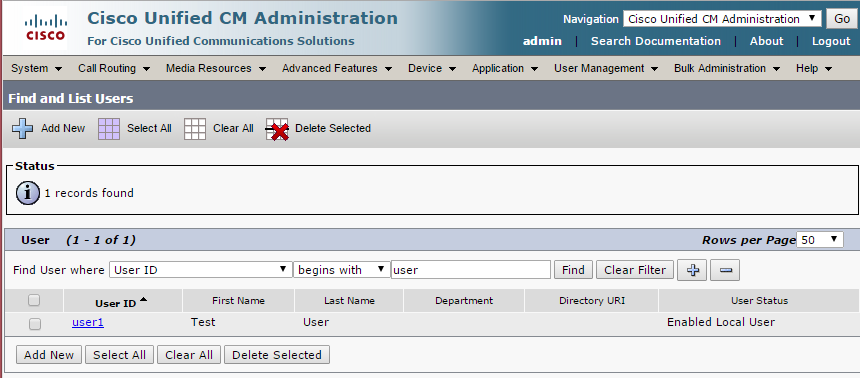860x378 pixels.
Task: Click the About link
Action: pos(766,41)
